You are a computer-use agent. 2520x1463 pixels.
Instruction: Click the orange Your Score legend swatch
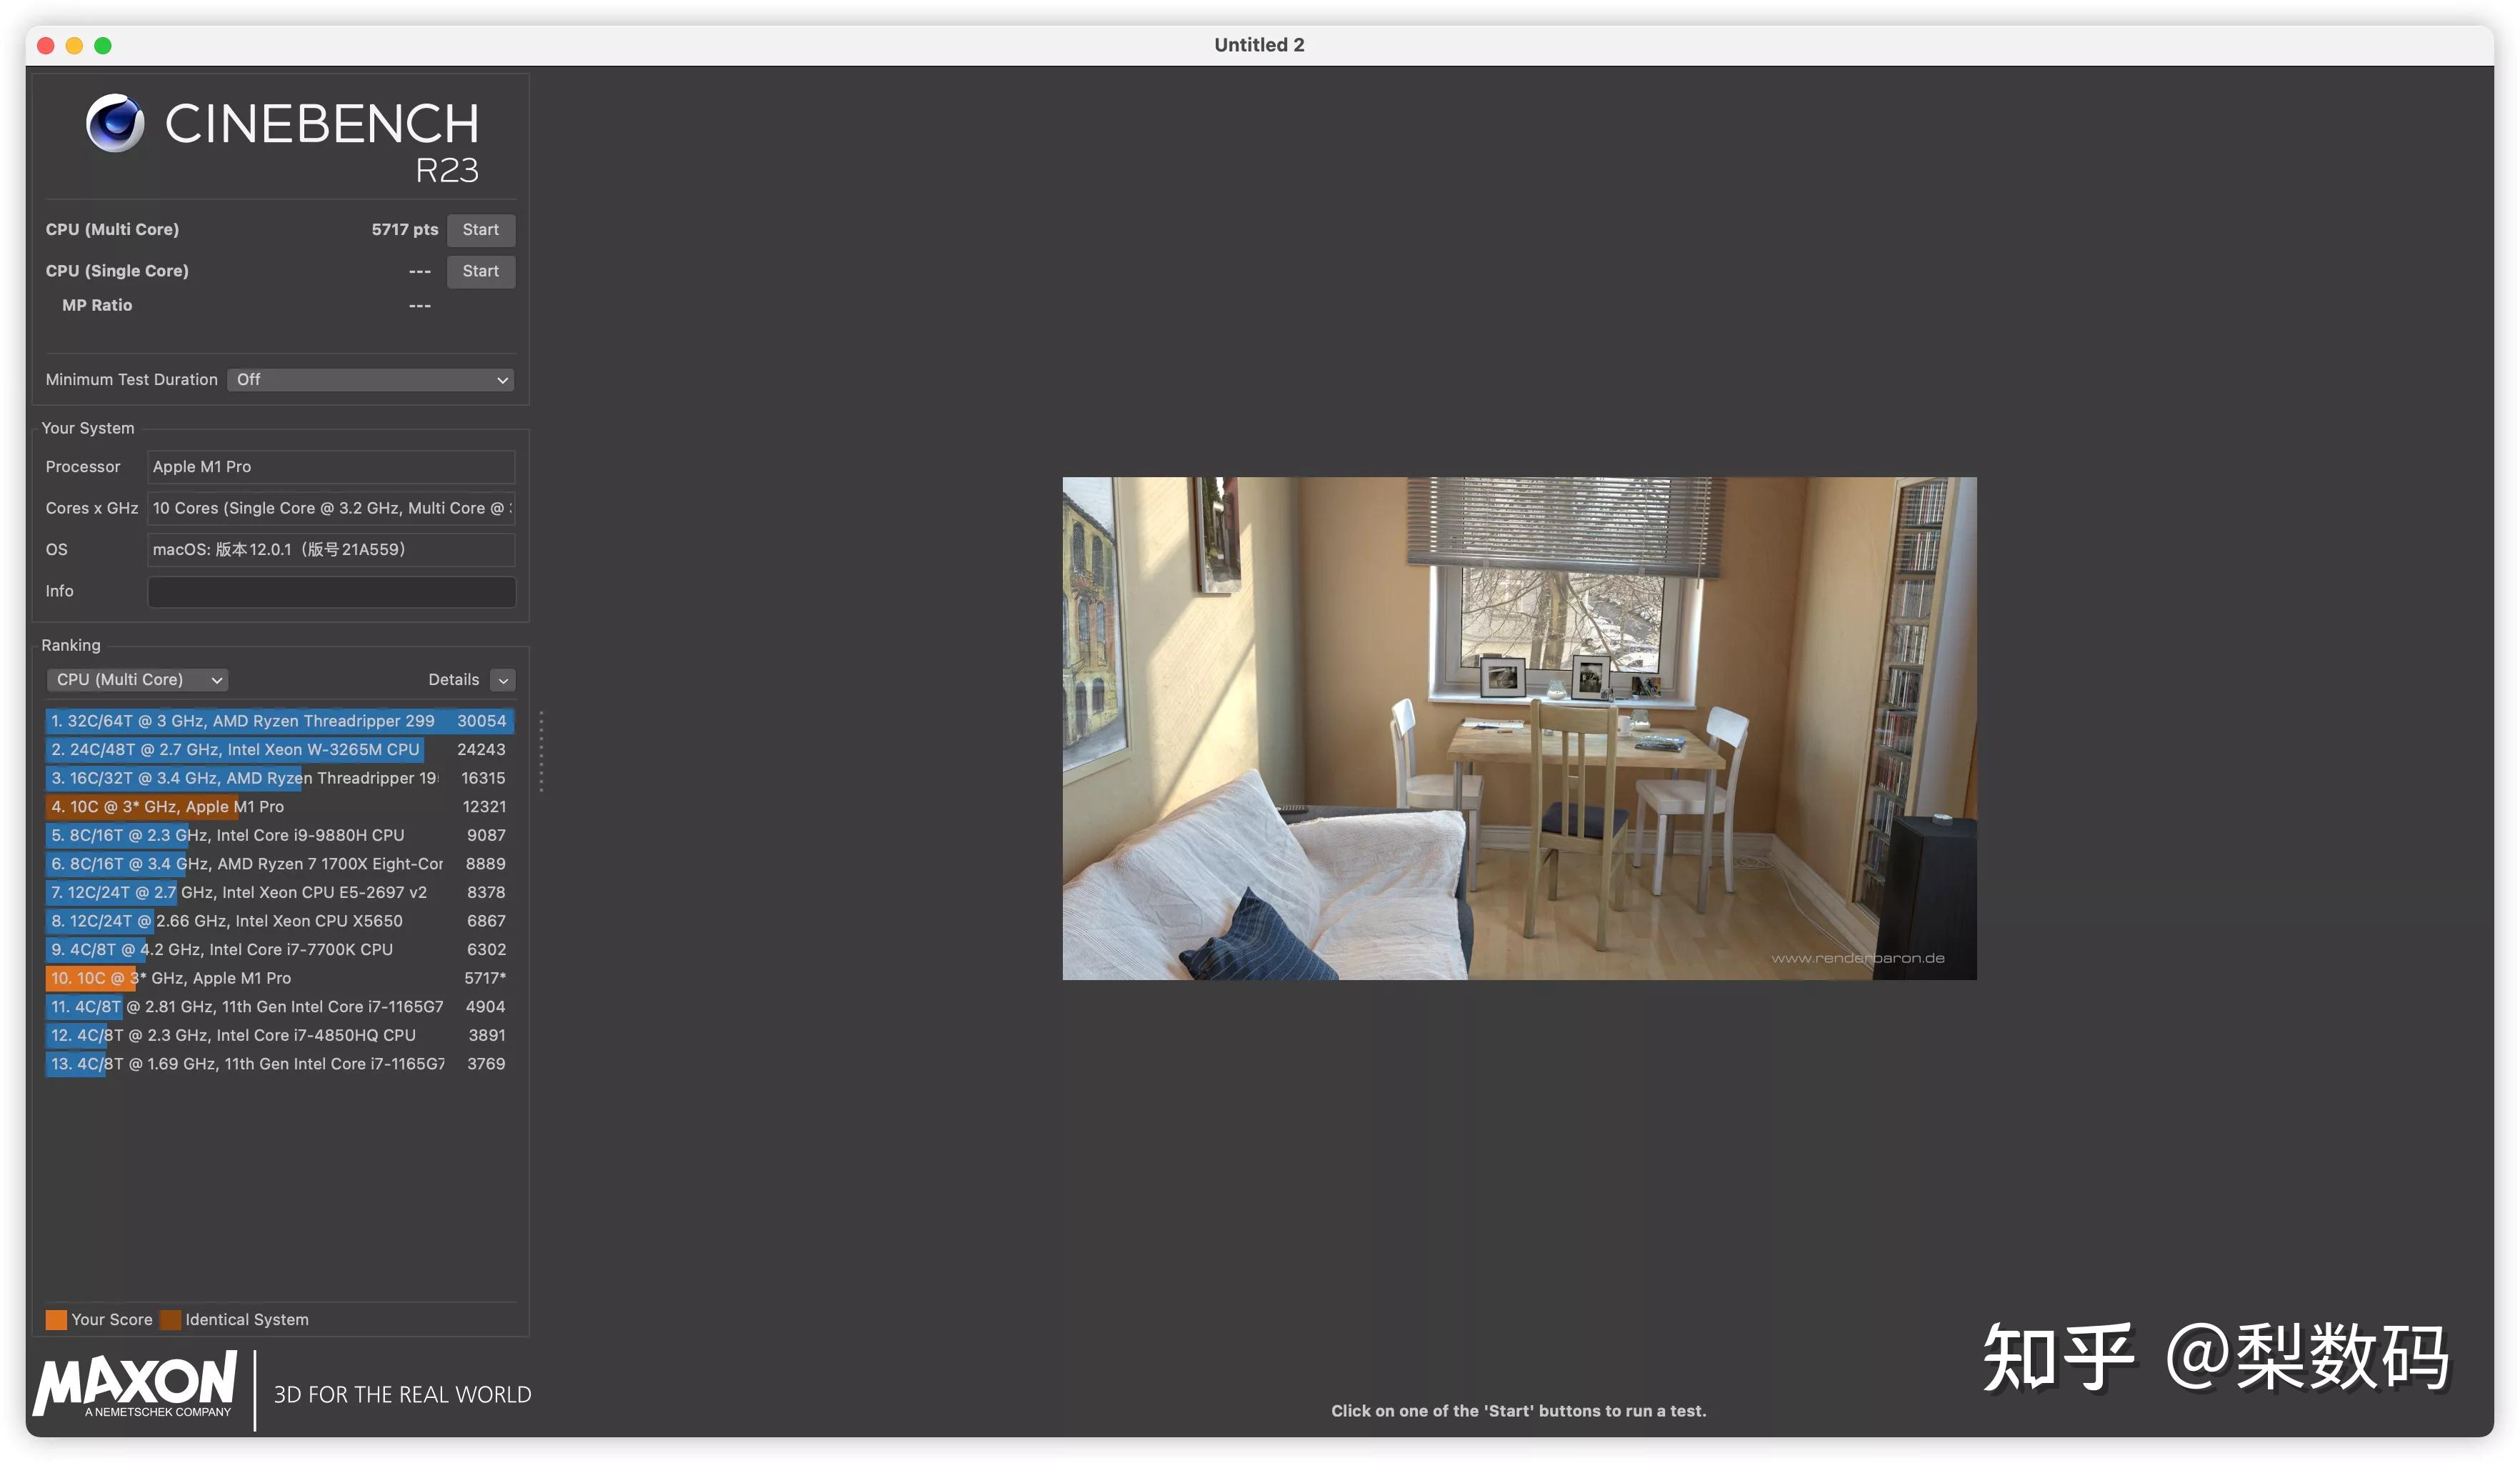56,1320
